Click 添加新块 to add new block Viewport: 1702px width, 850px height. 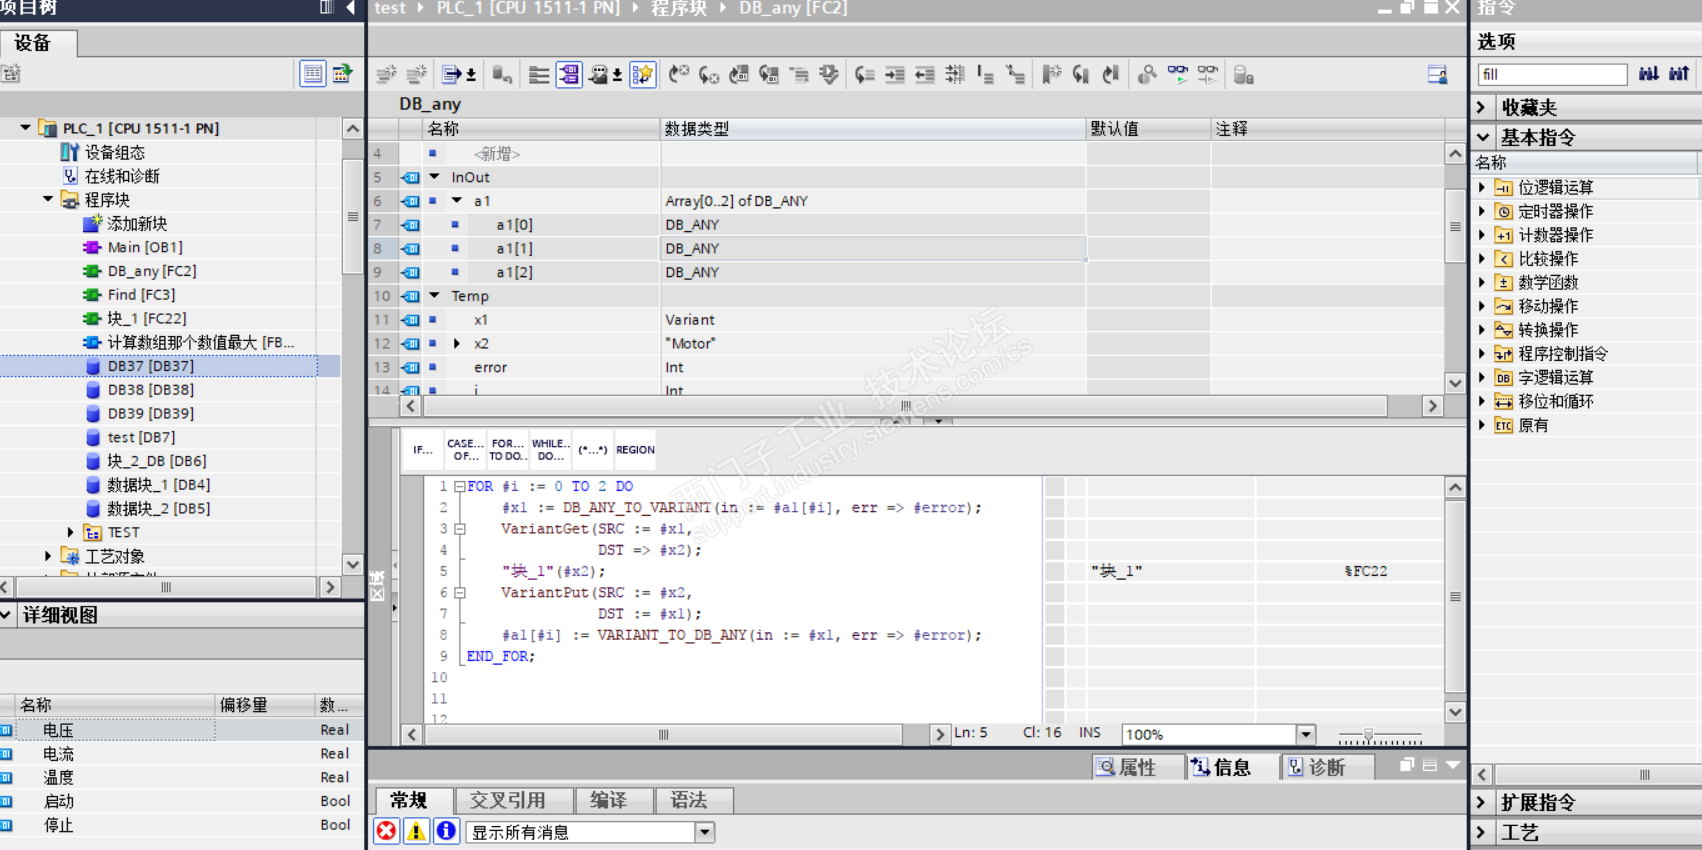(137, 223)
